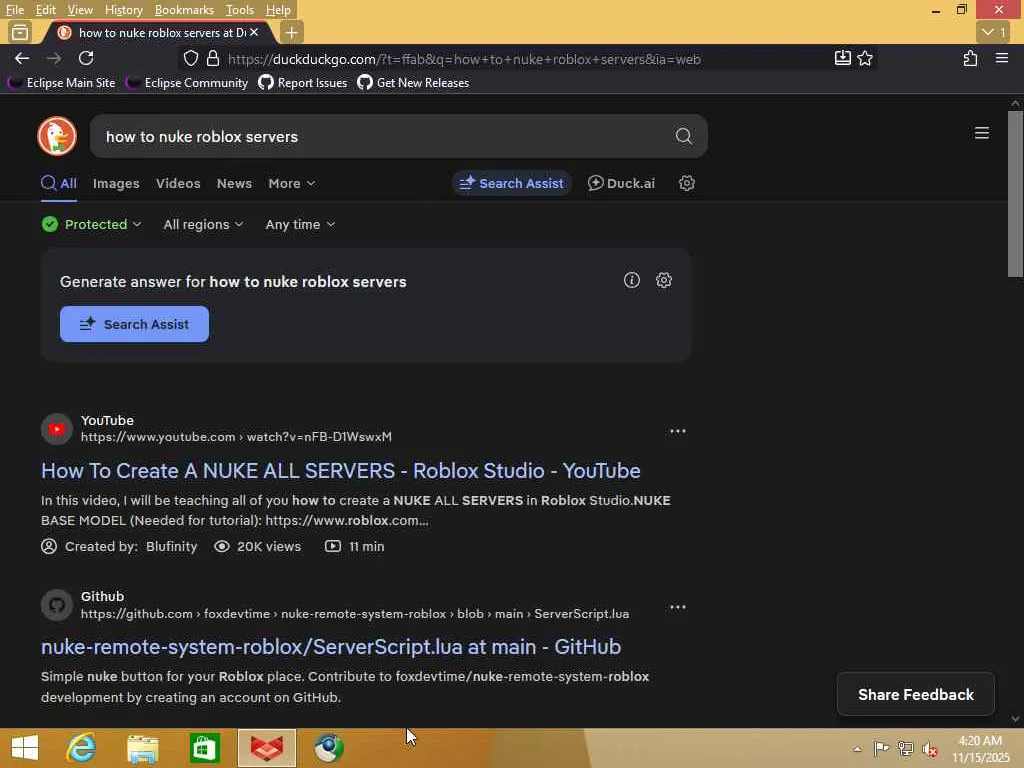The height and width of the screenshot is (768, 1024).
Task: Open Get New Releases bookmark
Action: [x=413, y=83]
